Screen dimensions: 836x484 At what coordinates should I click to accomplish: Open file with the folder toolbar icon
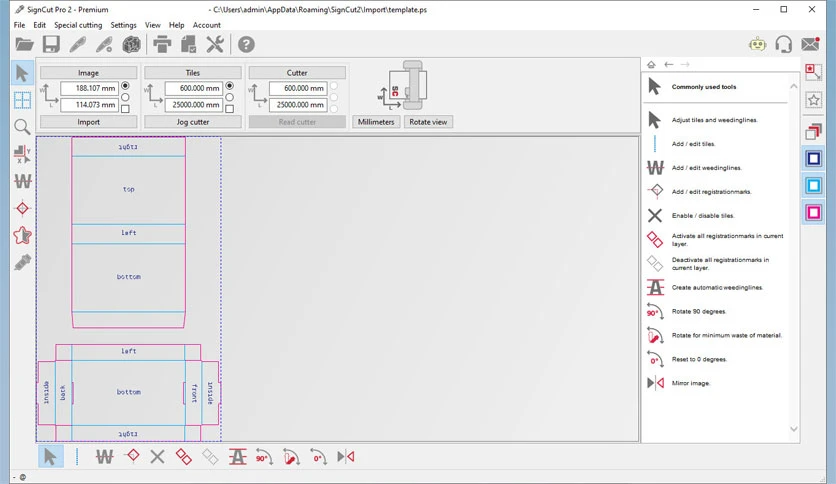[x=24, y=44]
